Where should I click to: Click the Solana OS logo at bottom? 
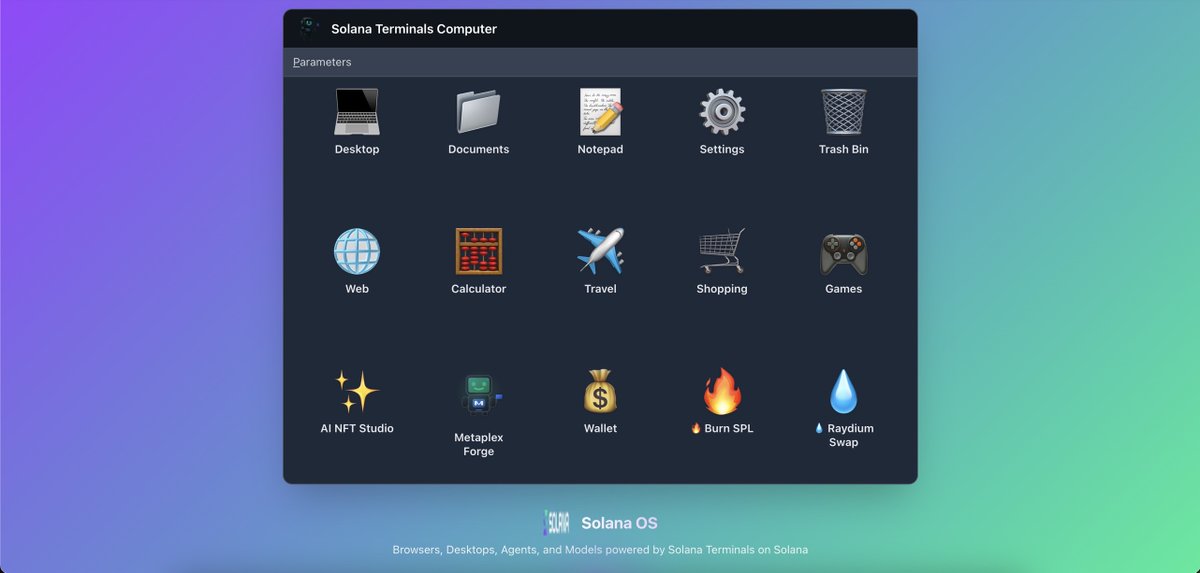coord(557,523)
